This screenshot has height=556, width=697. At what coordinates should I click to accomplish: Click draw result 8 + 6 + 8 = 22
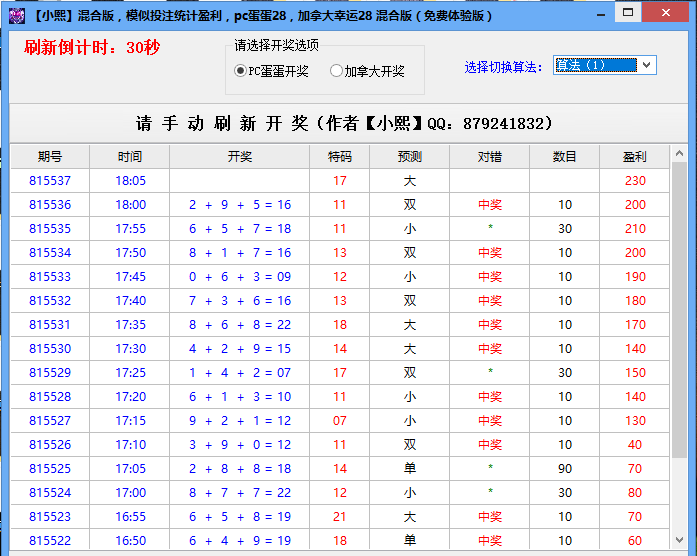click(x=240, y=325)
